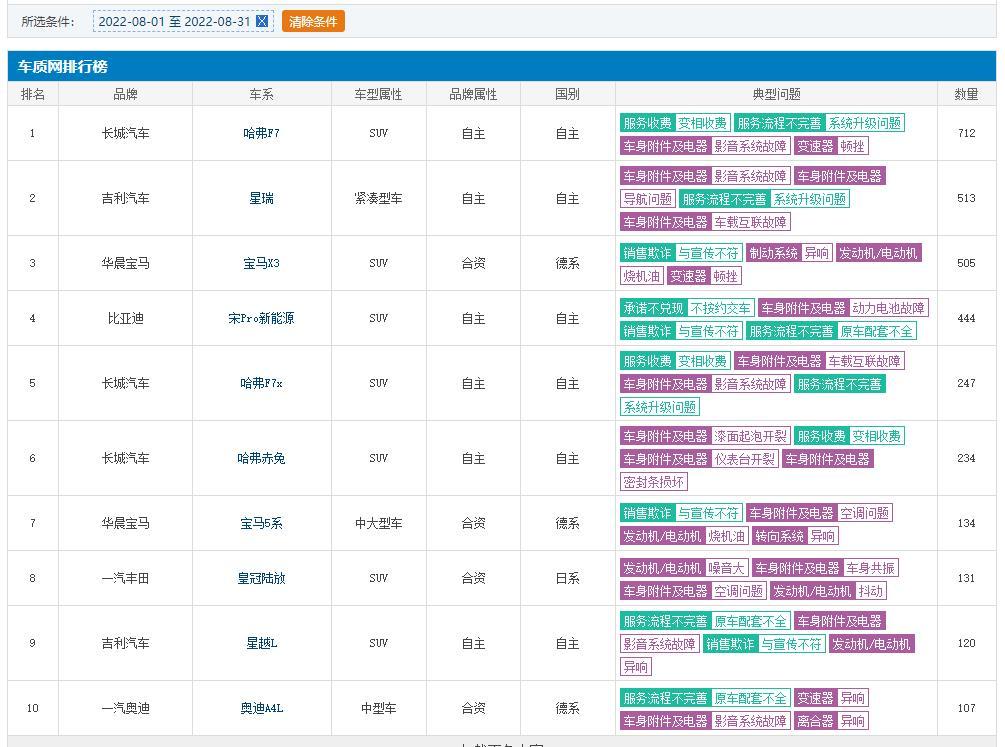The height and width of the screenshot is (747, 1005).
Task: Click the 密封条损坏 tag
Action: (654, 482)
